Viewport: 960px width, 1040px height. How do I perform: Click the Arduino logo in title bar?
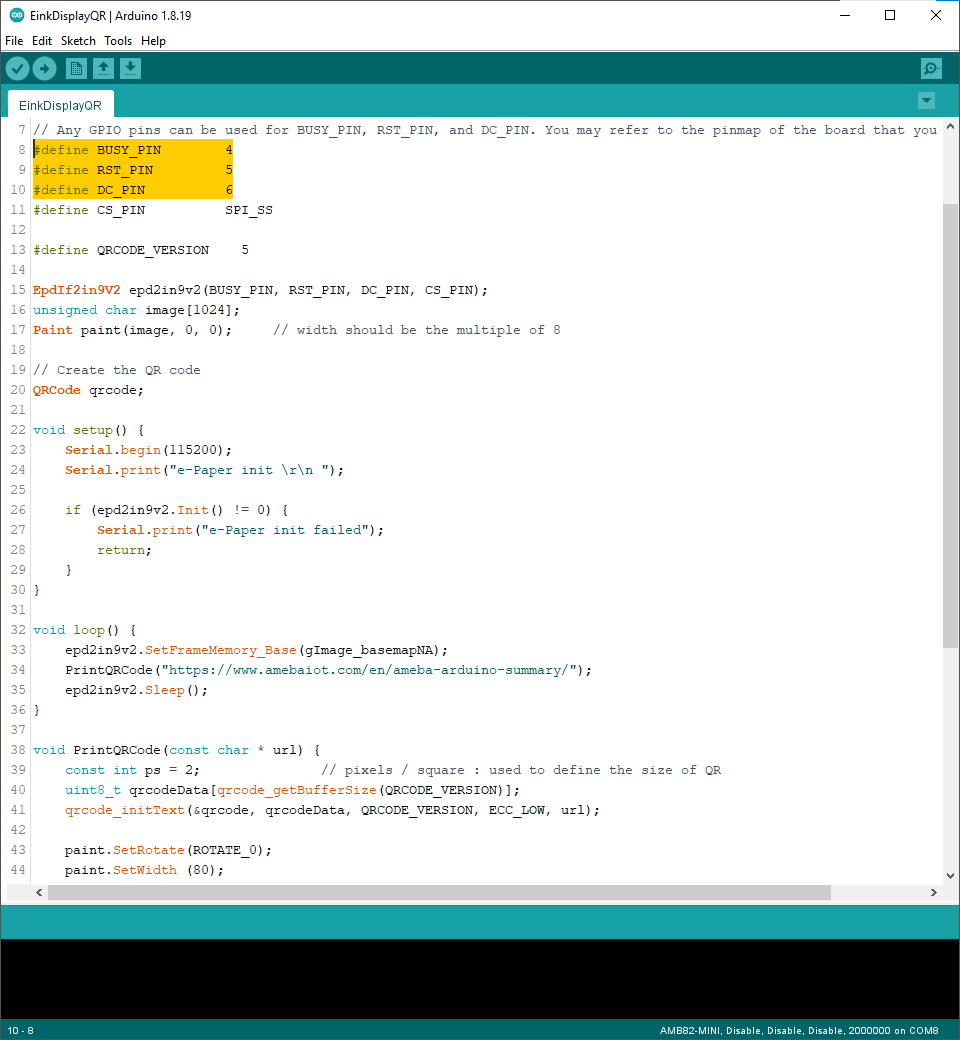pos(16,15)
